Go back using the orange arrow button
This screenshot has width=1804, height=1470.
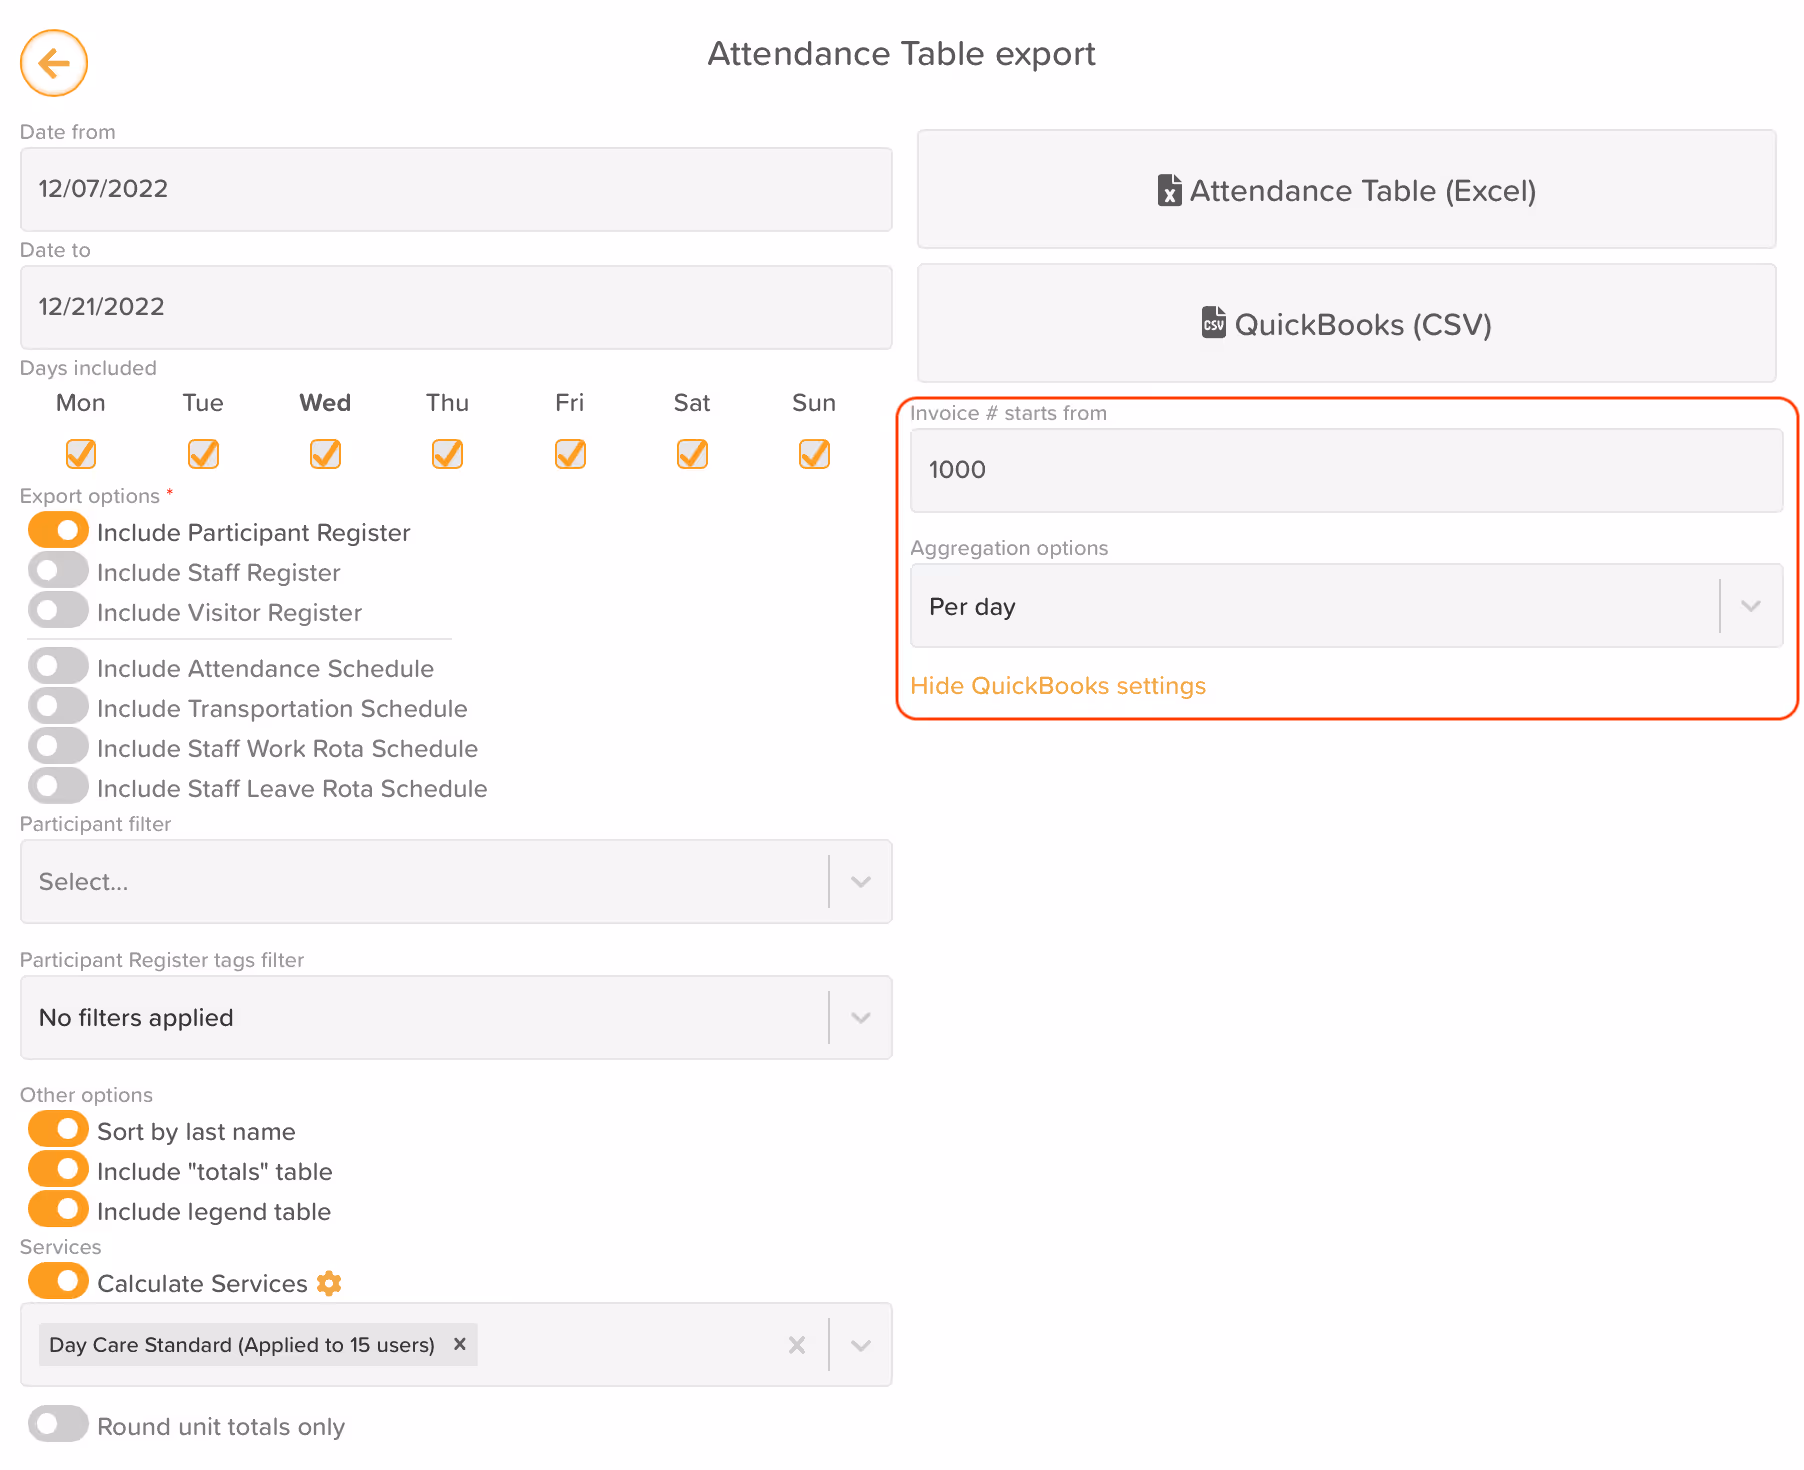[54, 63]
